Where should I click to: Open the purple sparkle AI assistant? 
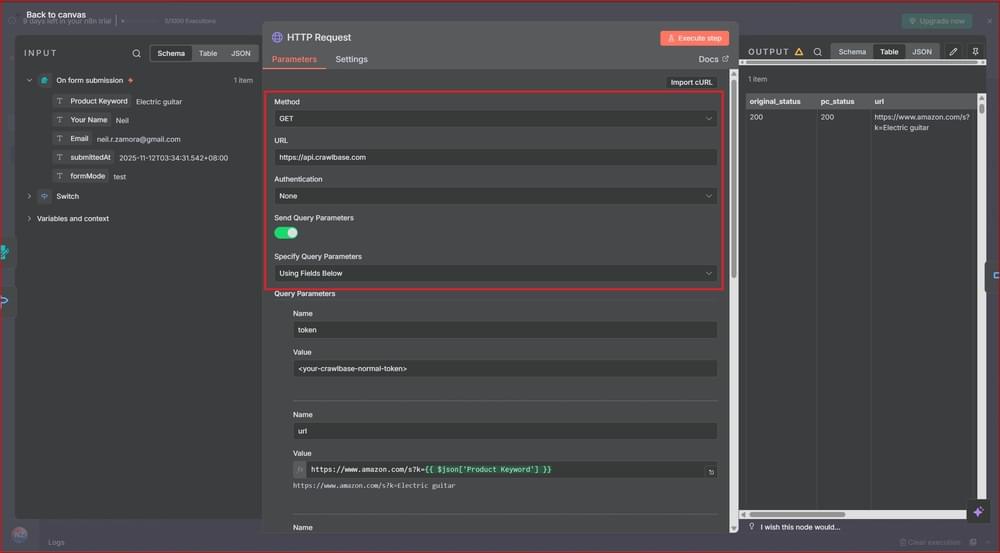pyautogui.click(x=978, y=511)
